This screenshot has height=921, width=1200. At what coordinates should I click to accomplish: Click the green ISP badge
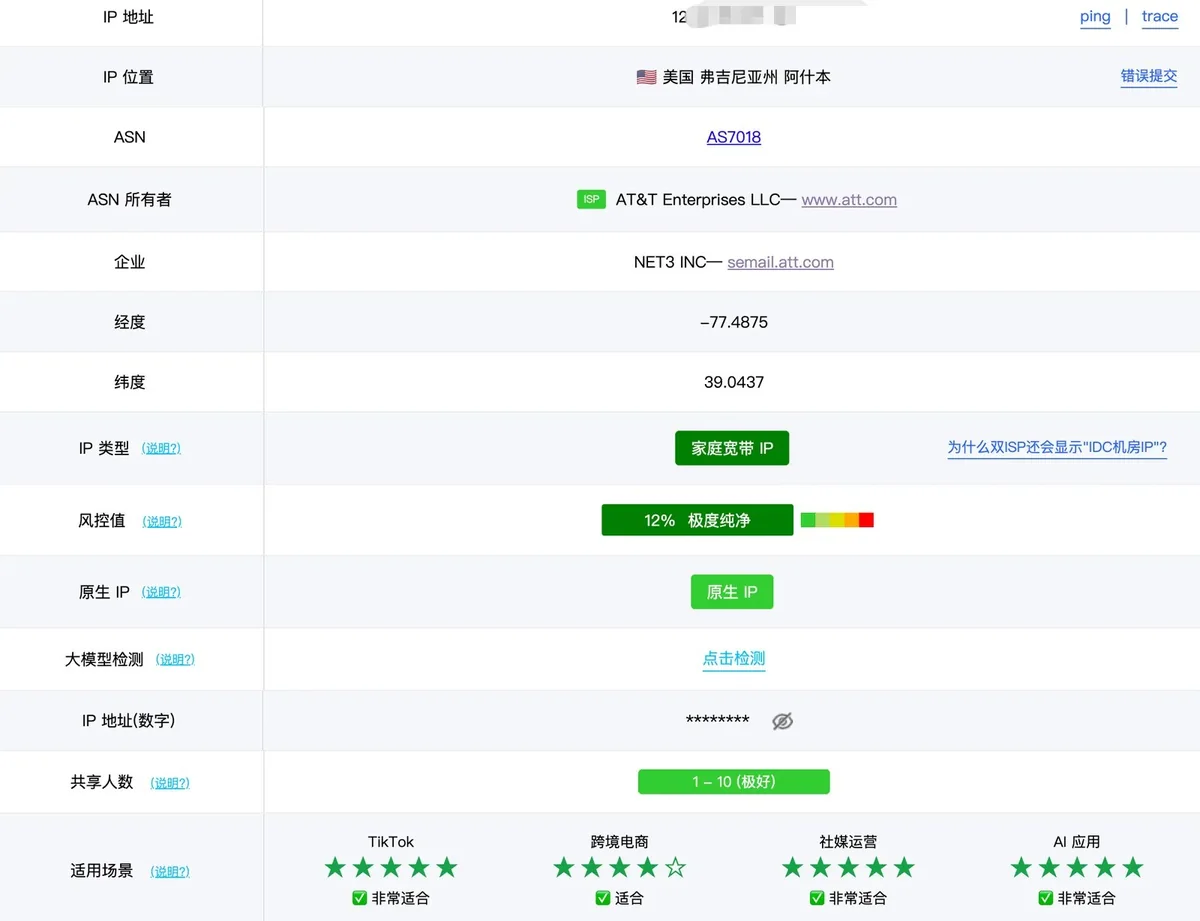click(x=591, y=199)
